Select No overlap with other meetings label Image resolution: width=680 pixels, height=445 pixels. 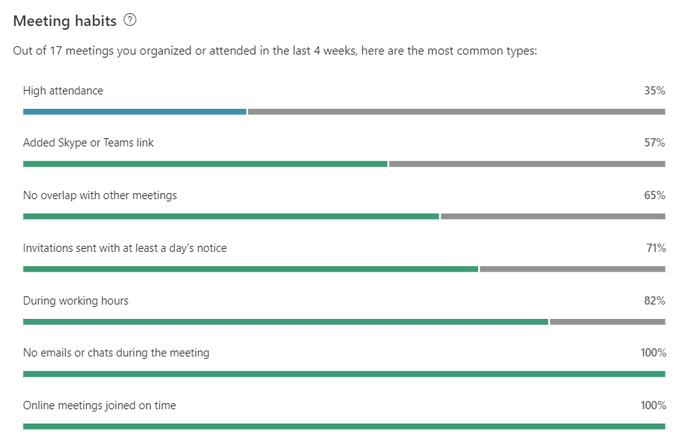pos(100,195)
